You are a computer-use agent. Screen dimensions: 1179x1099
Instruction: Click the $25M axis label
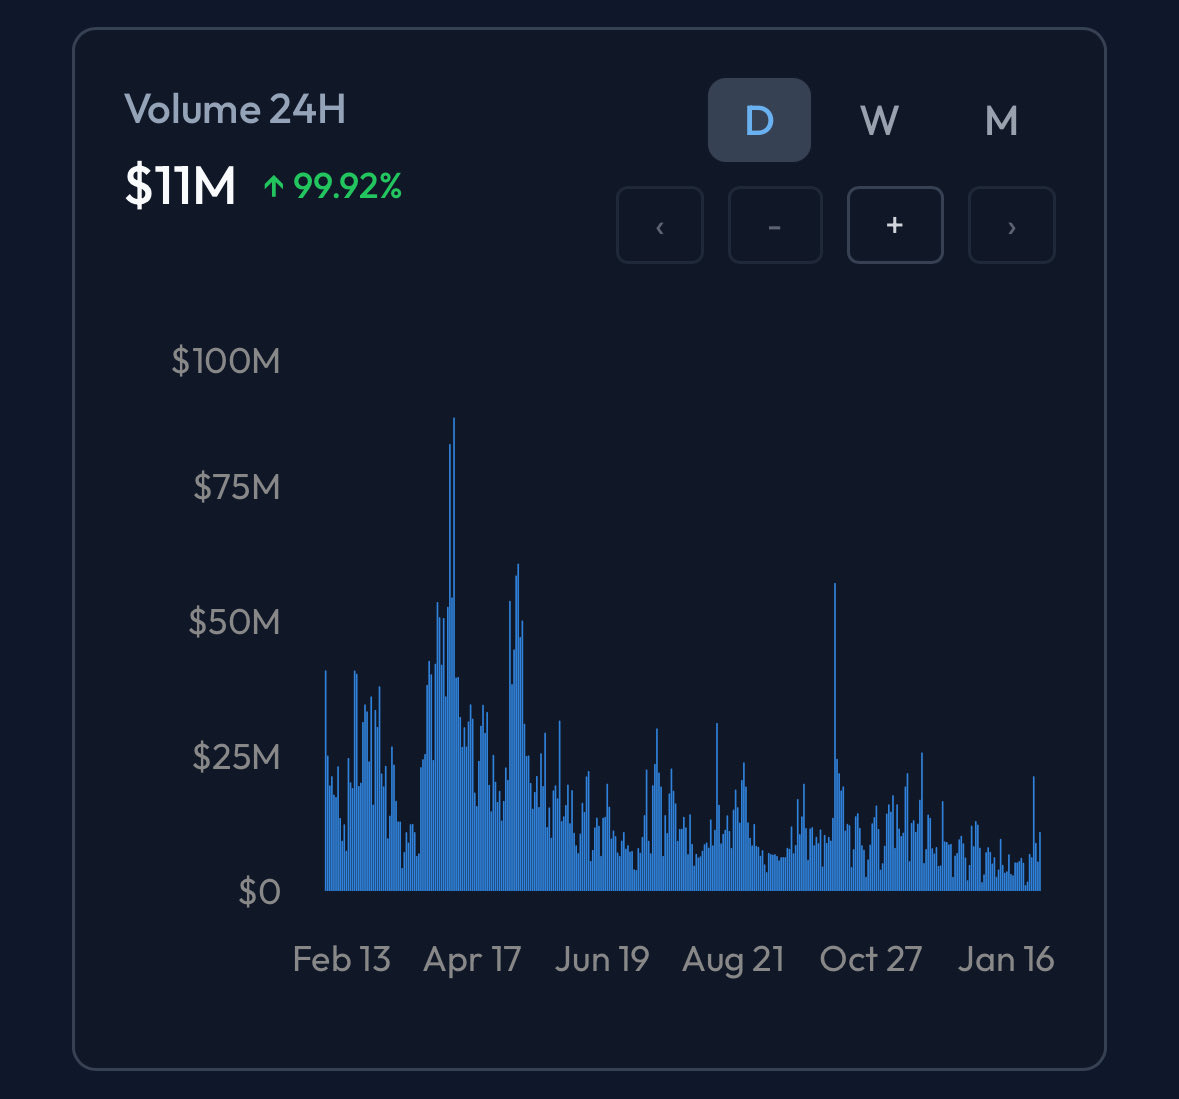point(236,756)
